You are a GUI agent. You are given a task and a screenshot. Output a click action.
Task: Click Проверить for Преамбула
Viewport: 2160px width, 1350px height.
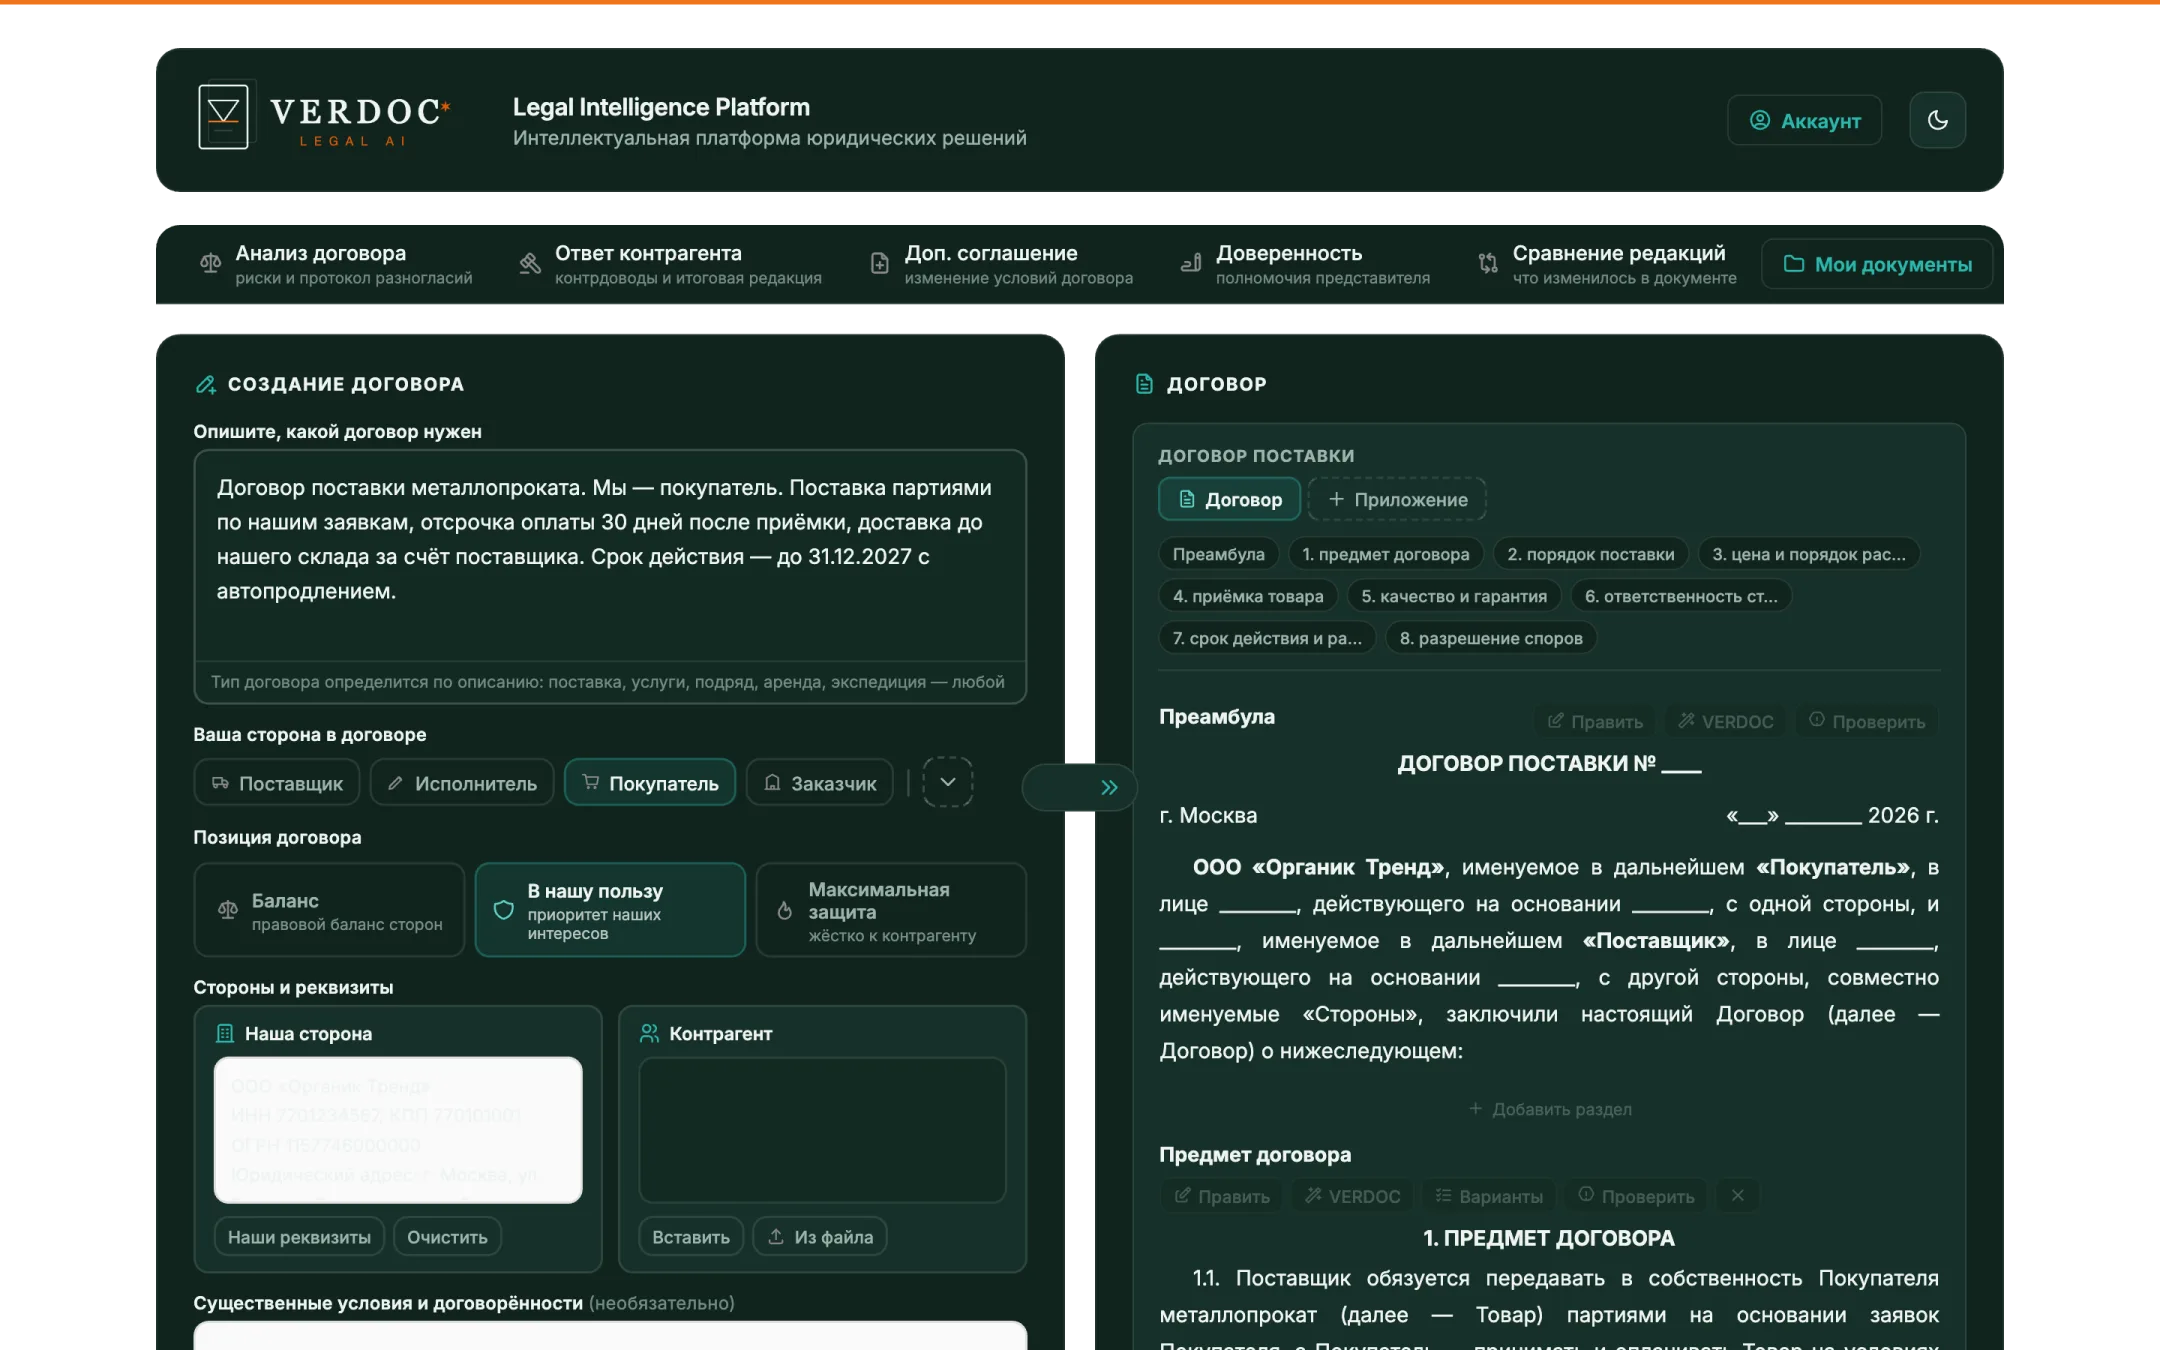(1867, 721)
